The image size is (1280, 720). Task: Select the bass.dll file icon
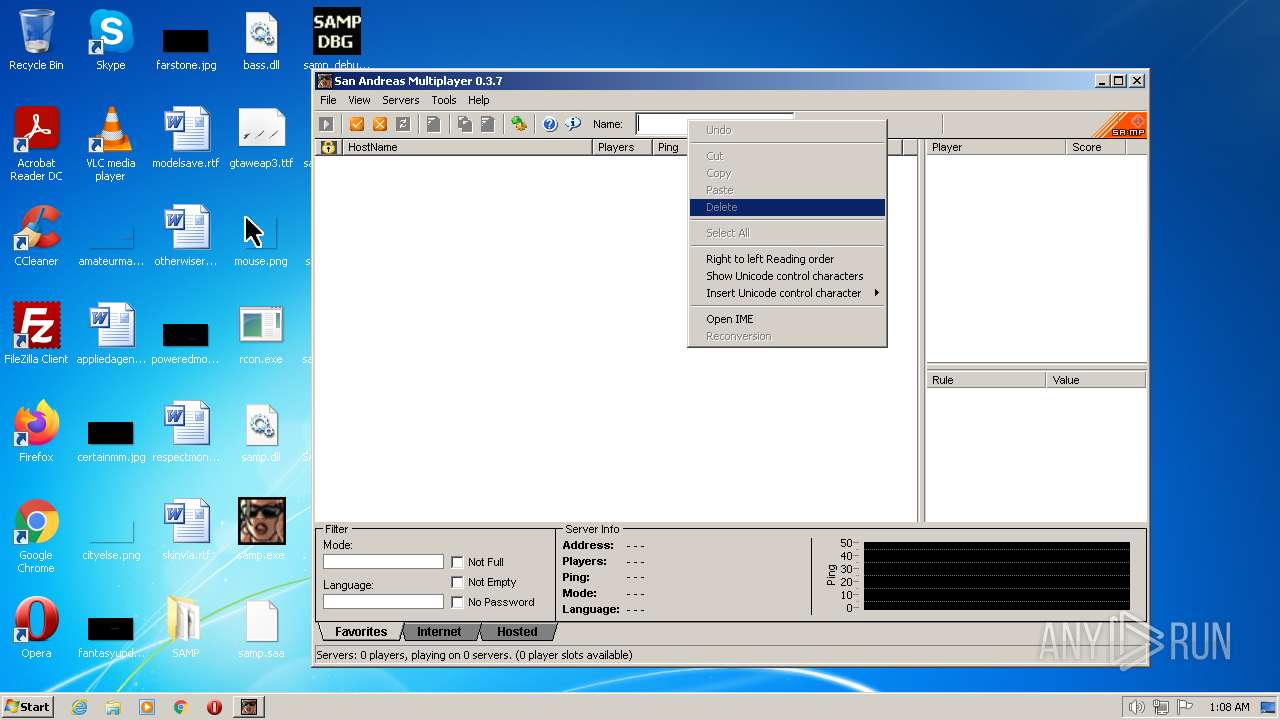pyautogui.click(x=261, y=41)
